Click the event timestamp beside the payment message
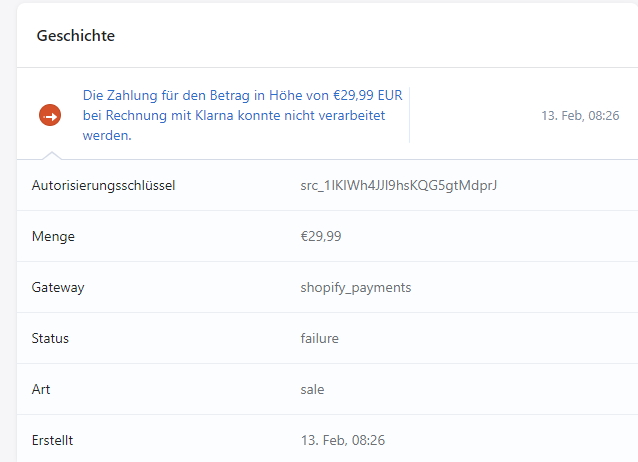The height and width of the screenshot is (462, 638). (581, 115)
